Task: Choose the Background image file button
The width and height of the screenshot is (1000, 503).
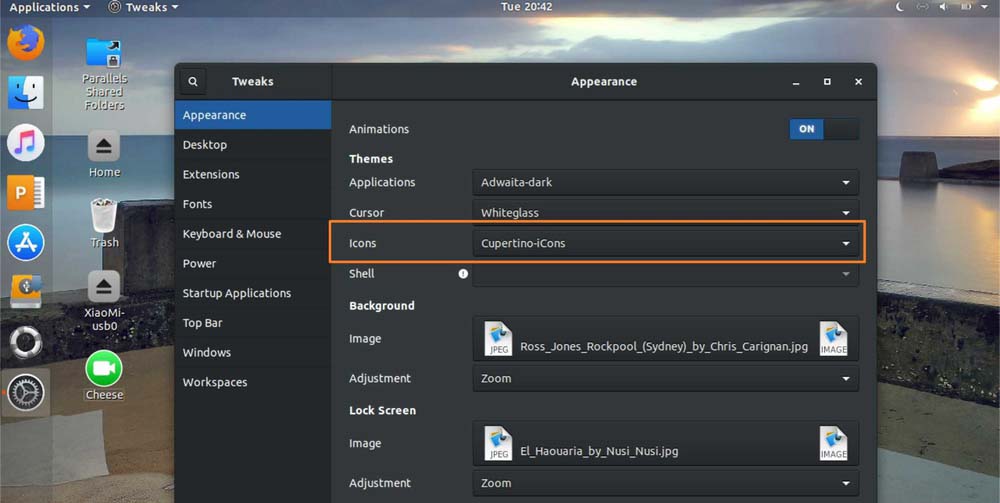Action: coord(665,340)
